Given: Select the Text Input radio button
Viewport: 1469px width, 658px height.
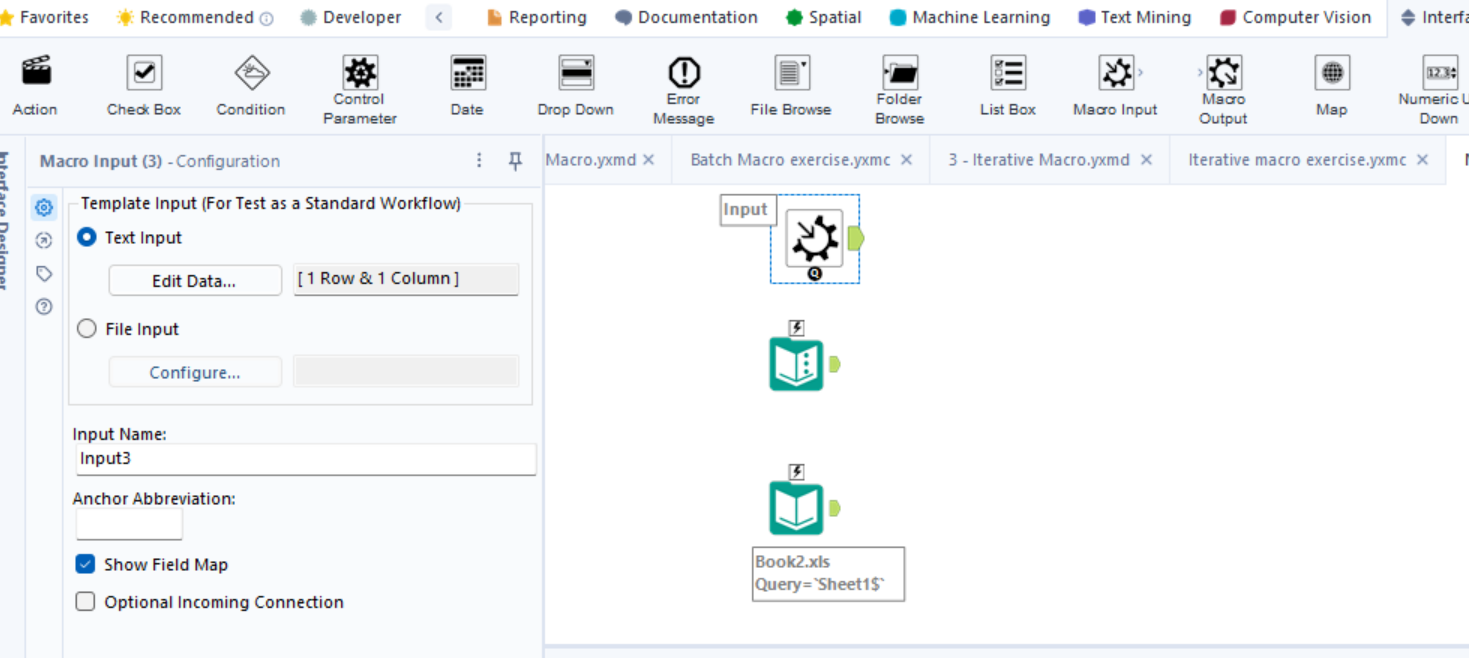Looking at the screenshot, I should coord(87,237).
